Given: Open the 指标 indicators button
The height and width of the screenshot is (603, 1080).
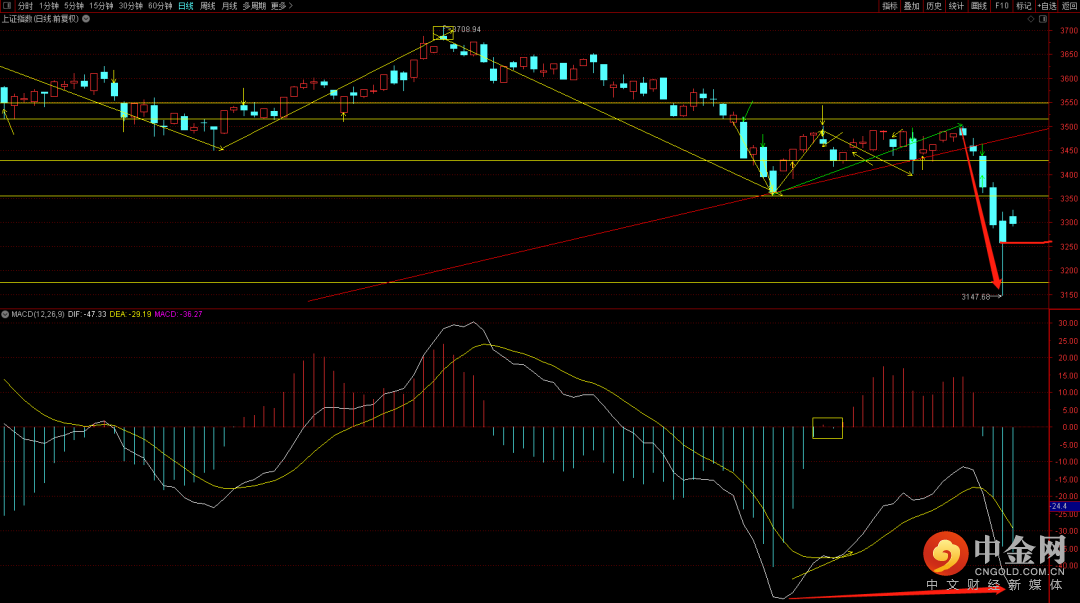Looking at the screenshot, I should click(889, 6).
